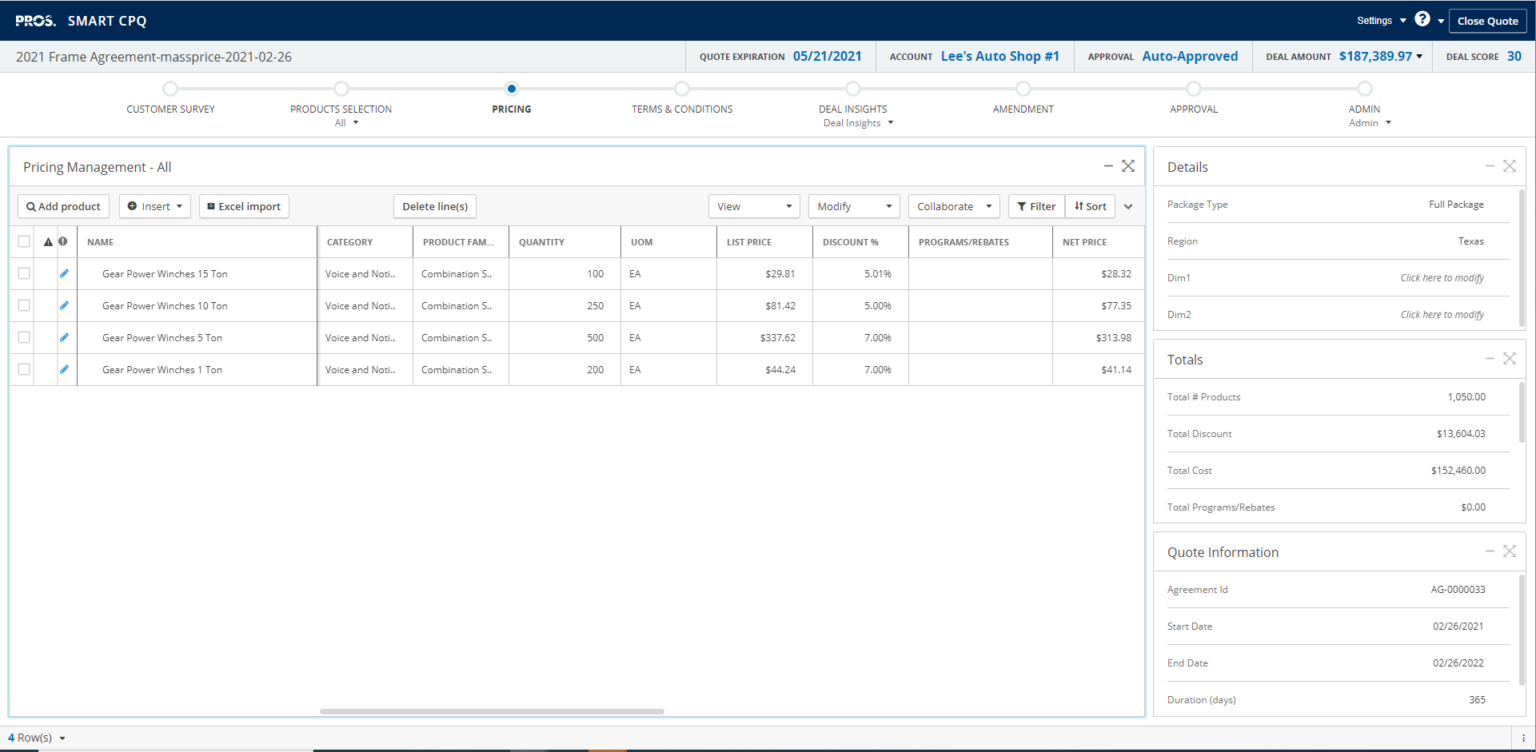Check the Gear Power Winches 1 Ton row
Viewport: 1536px width, 752px height.
[24, 369]
